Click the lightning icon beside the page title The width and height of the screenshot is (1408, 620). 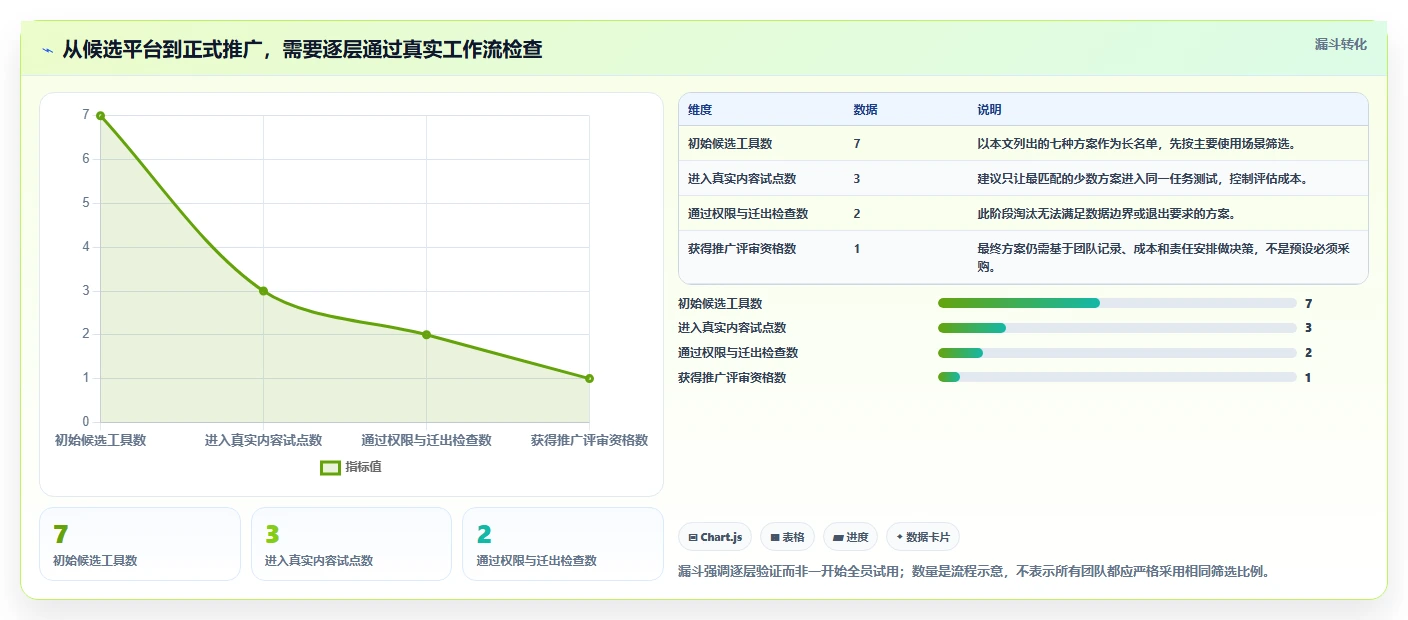pos(47,50)
